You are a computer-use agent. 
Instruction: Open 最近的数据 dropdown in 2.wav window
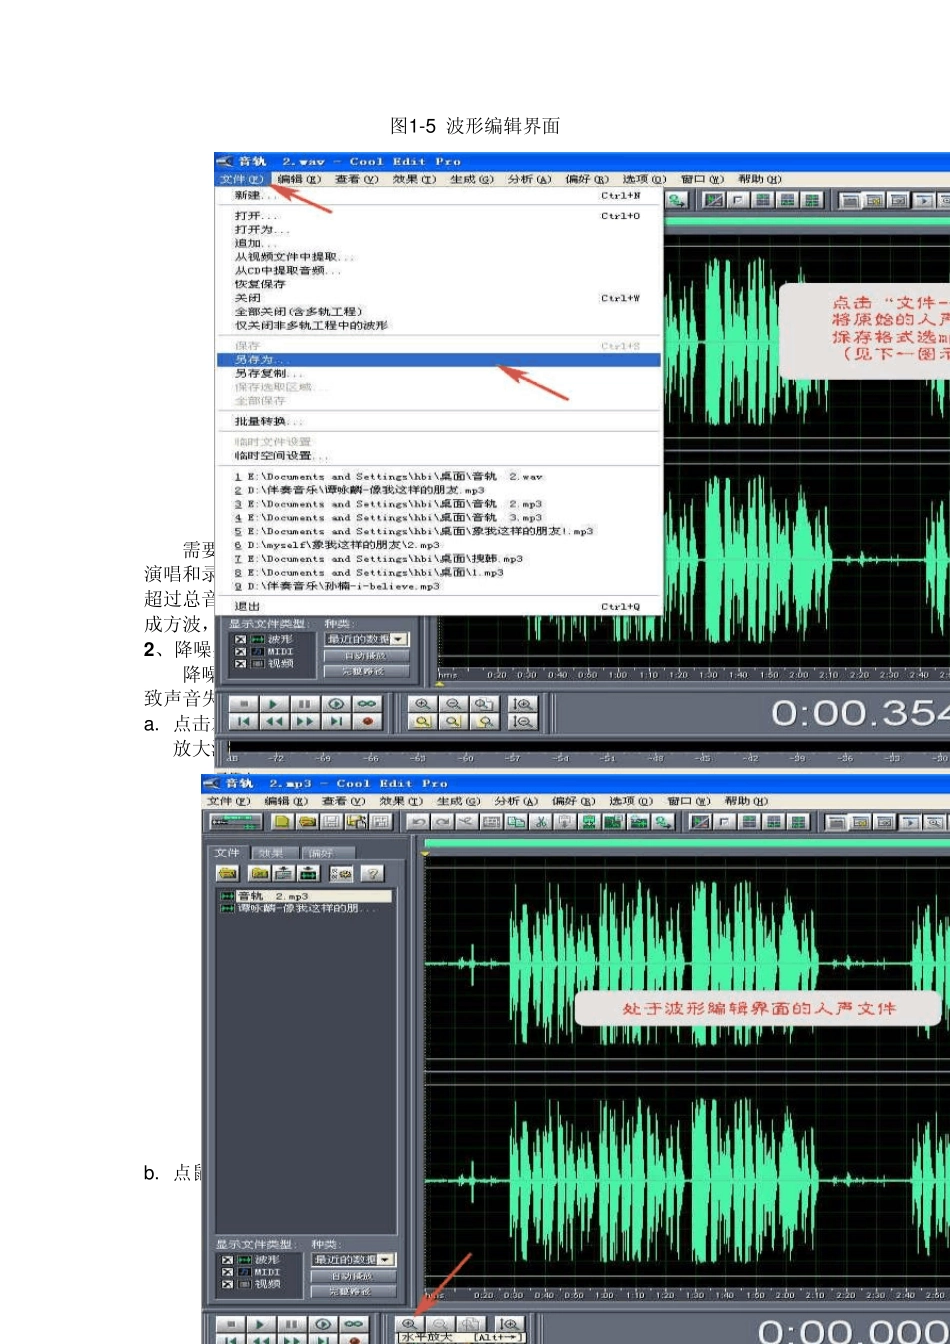click(x=400, y=639)
